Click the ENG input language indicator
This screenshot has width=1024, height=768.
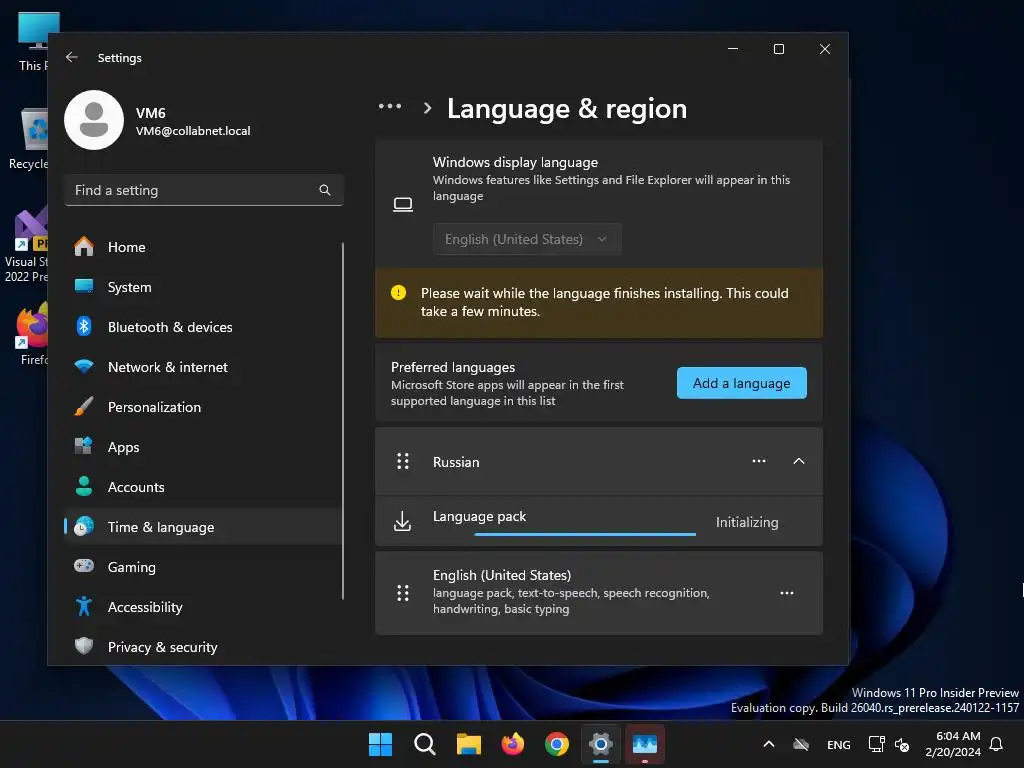pyautogui.click(x=839, y=744)
